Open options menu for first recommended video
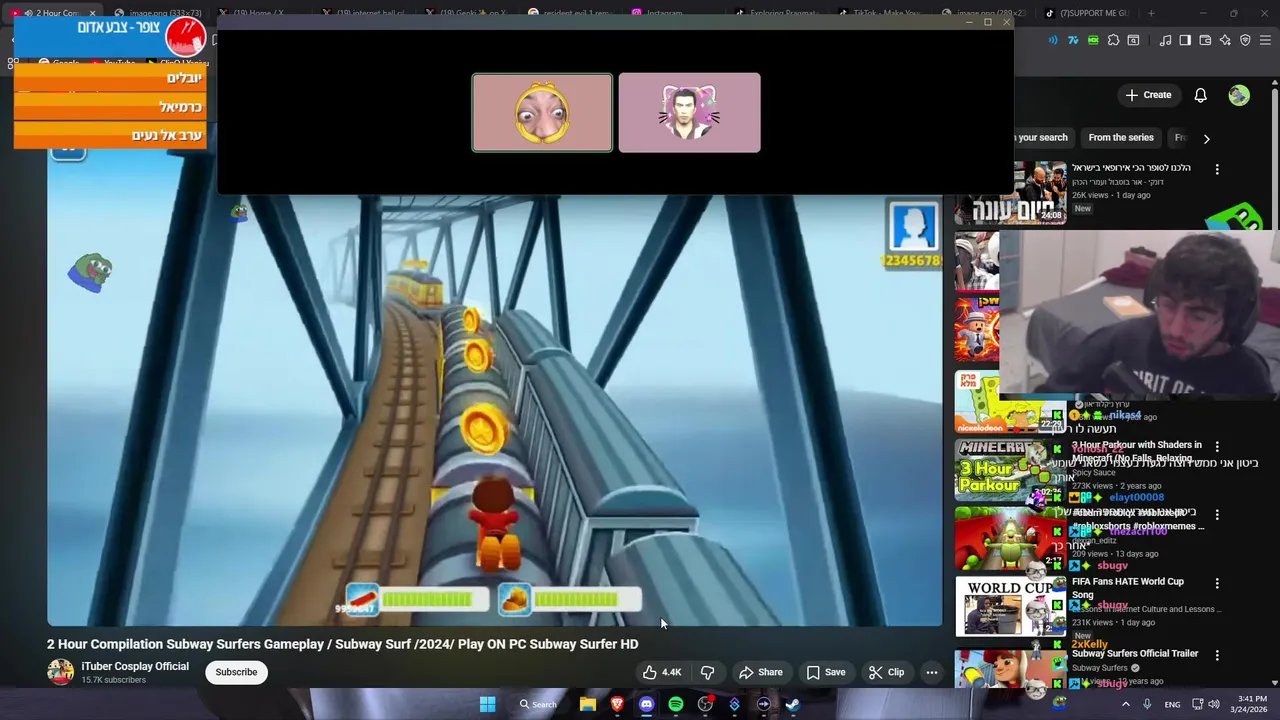 pos(1217,170)
